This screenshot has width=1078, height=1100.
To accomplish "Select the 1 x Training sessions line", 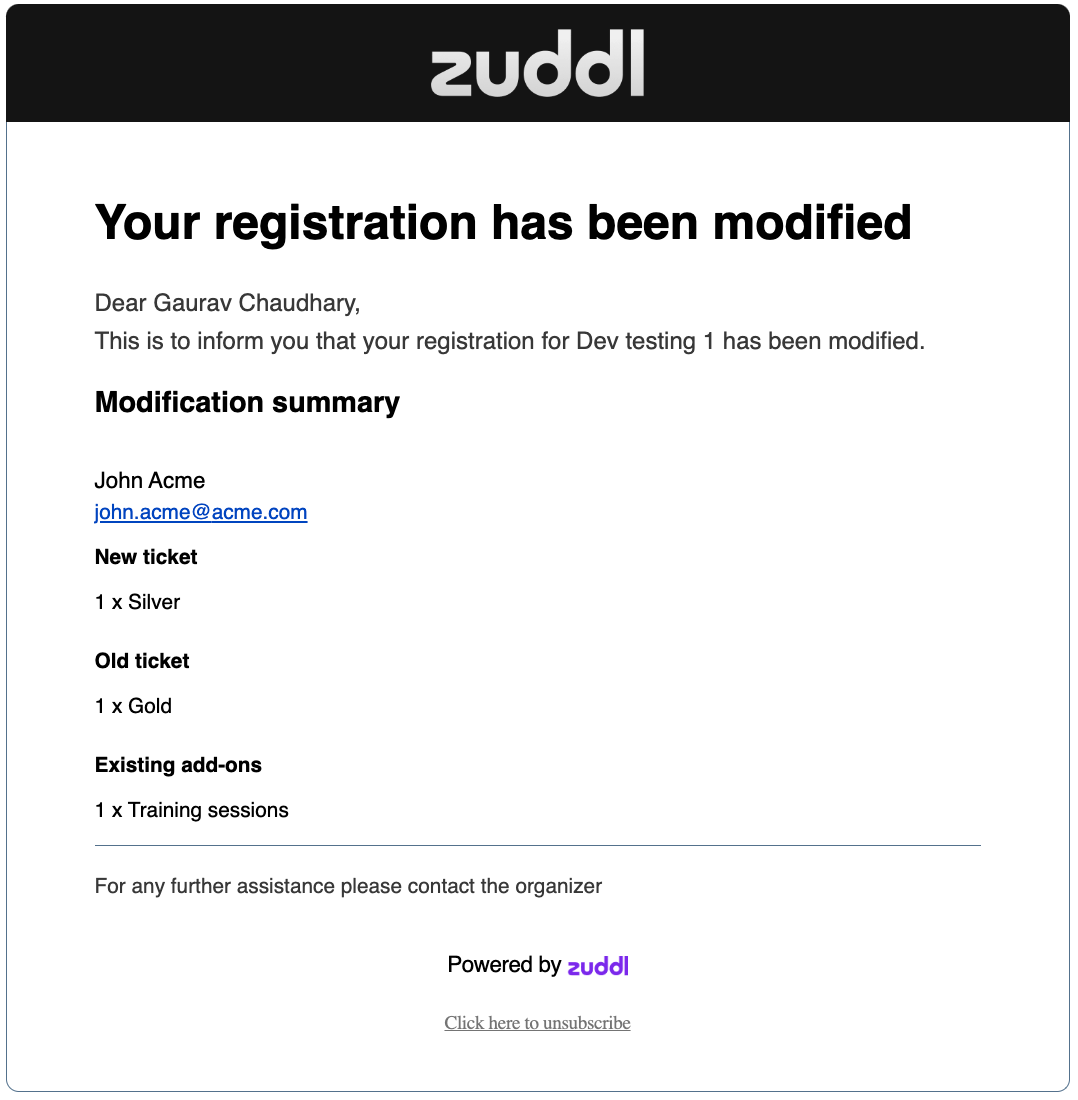I will [192, 810].
